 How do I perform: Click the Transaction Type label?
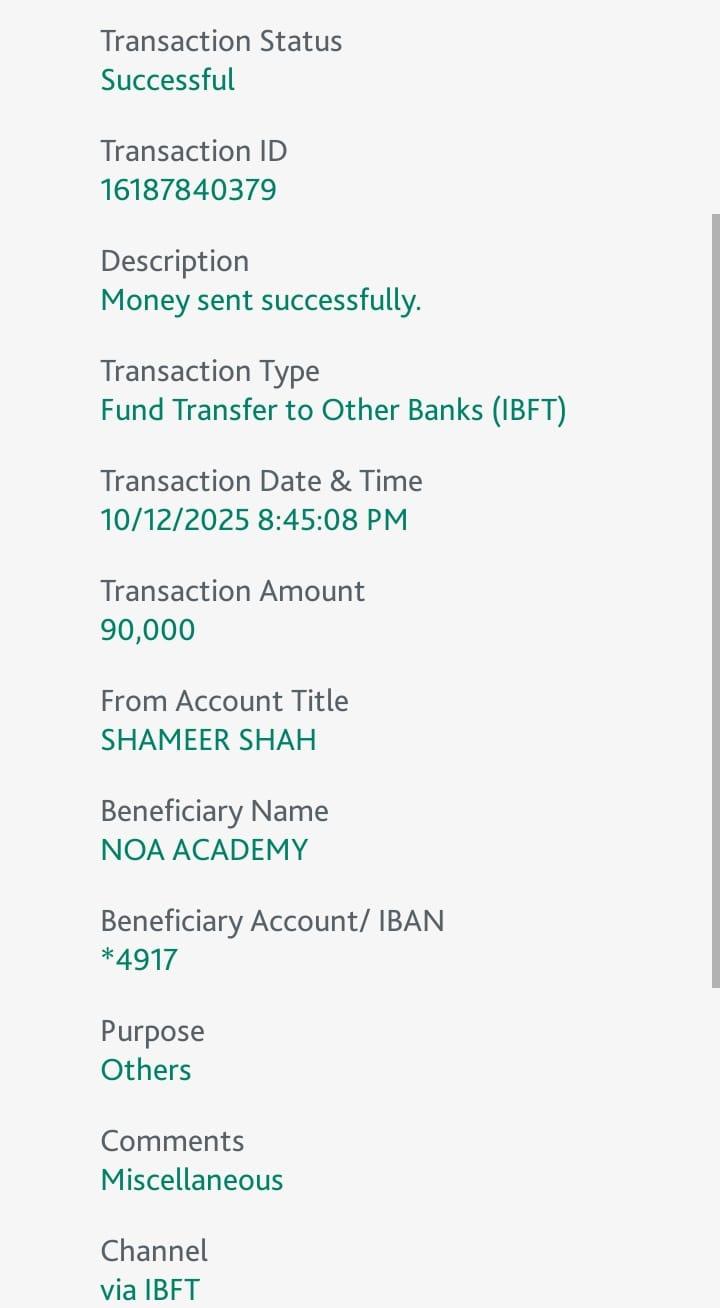coord(210,371)
